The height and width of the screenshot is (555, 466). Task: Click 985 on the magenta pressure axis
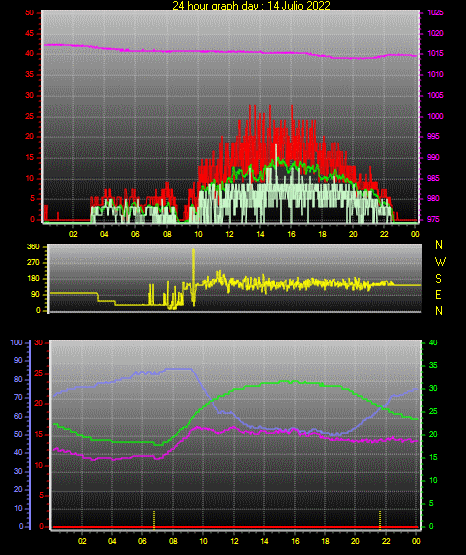[433, 178]
